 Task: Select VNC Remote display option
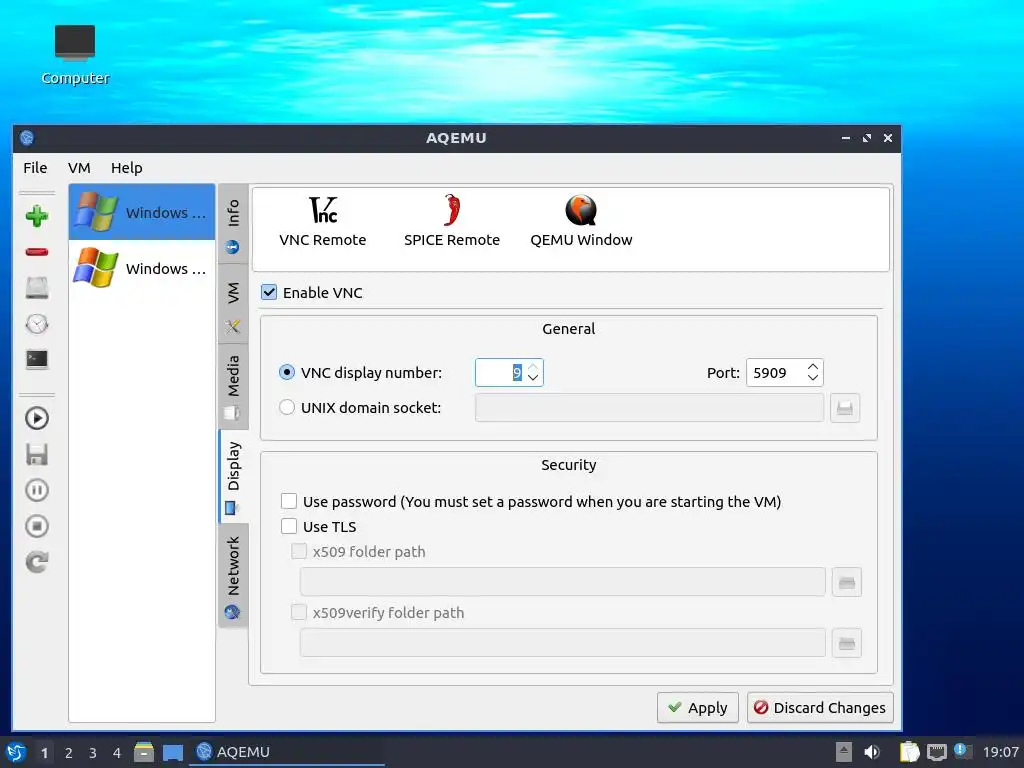(x=323, y=221)
